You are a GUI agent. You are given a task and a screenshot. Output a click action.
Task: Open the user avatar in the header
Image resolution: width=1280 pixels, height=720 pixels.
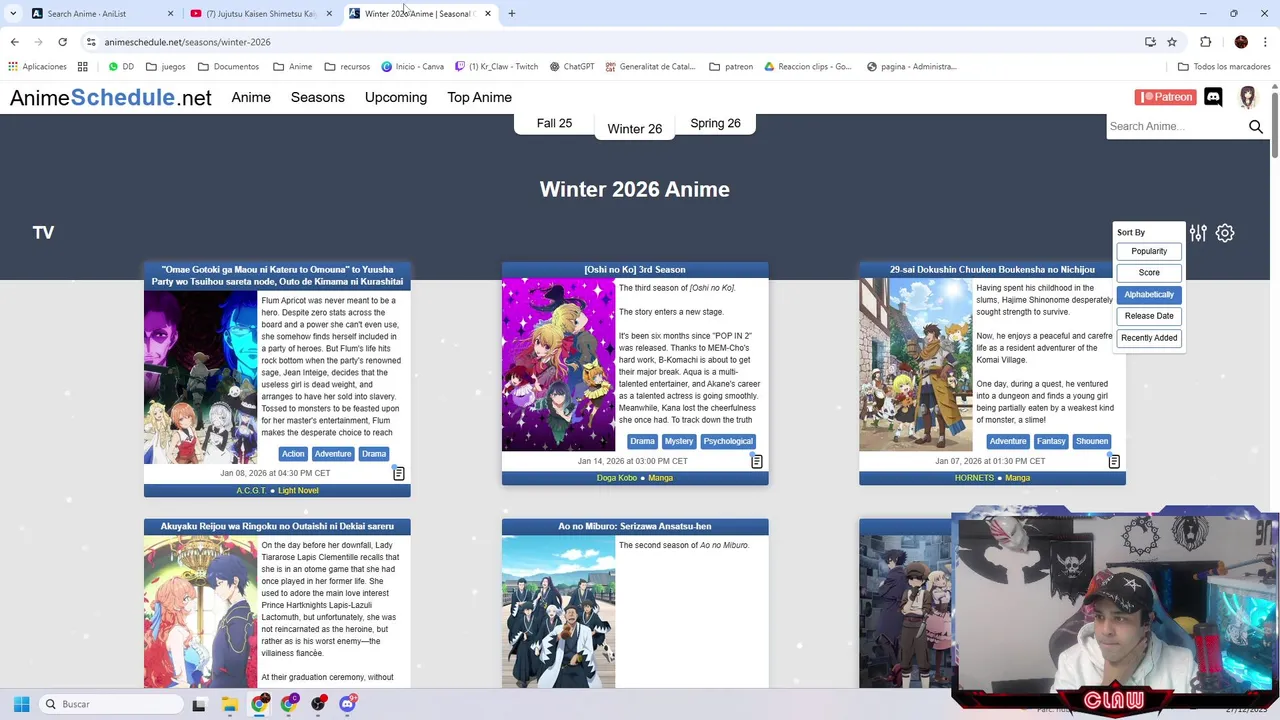(x=1248, y=97)
